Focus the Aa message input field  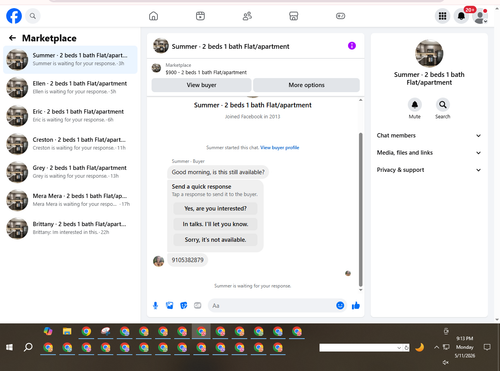point(272,305)
